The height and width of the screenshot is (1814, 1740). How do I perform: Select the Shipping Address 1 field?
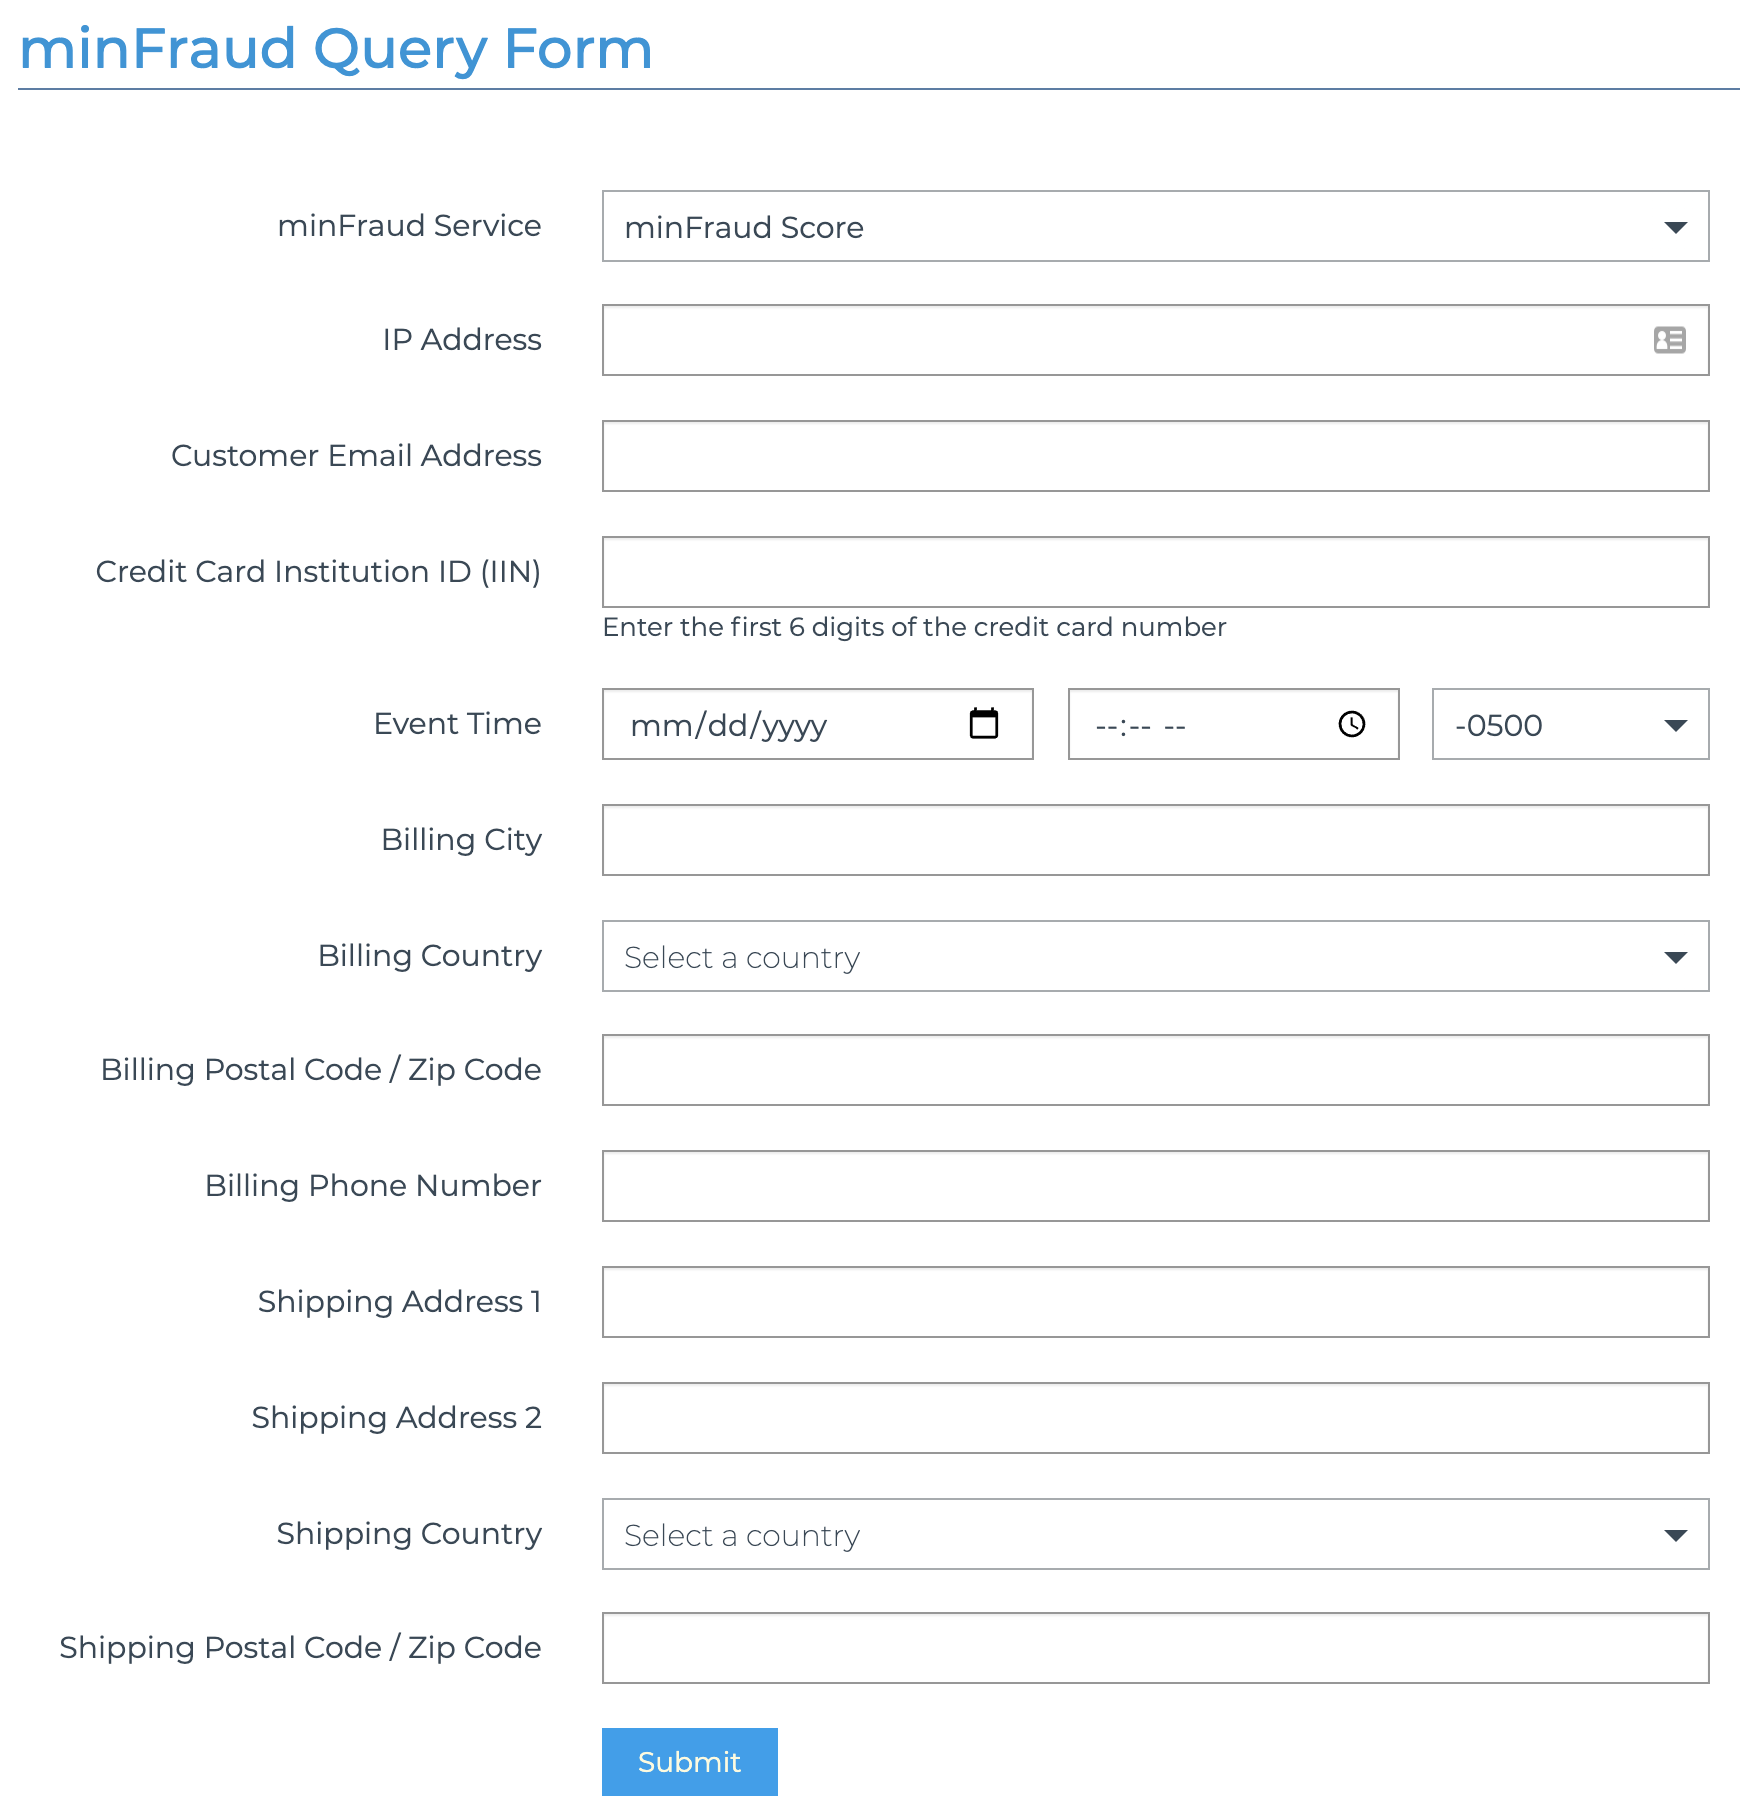1155,1303
